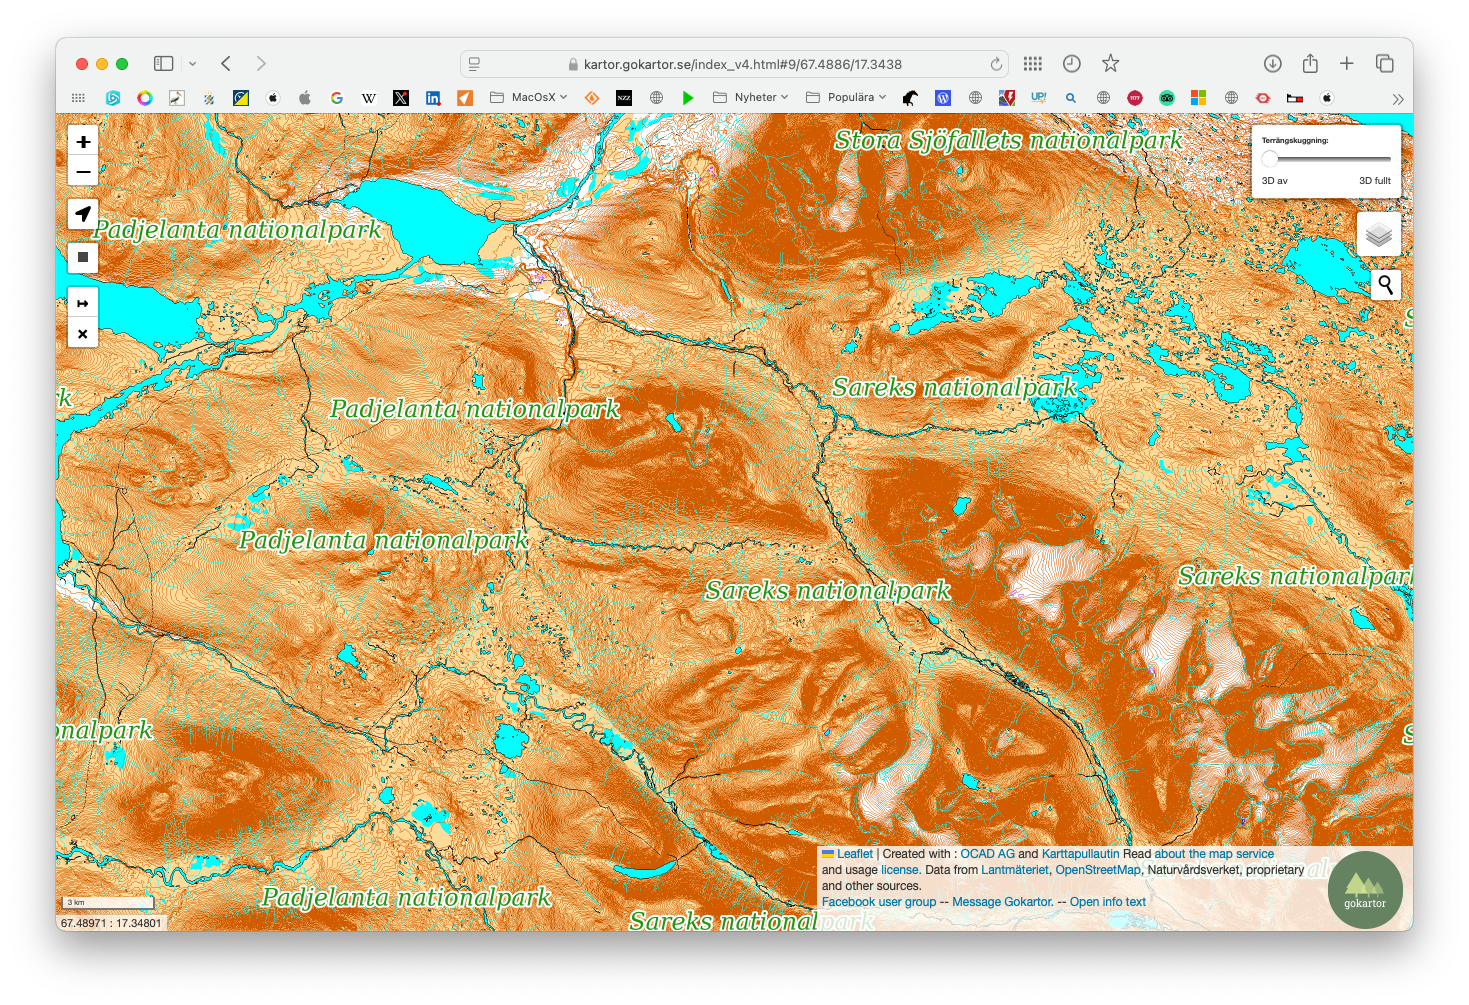
Task: Click the Safari address bar
Action: (742, 64)
